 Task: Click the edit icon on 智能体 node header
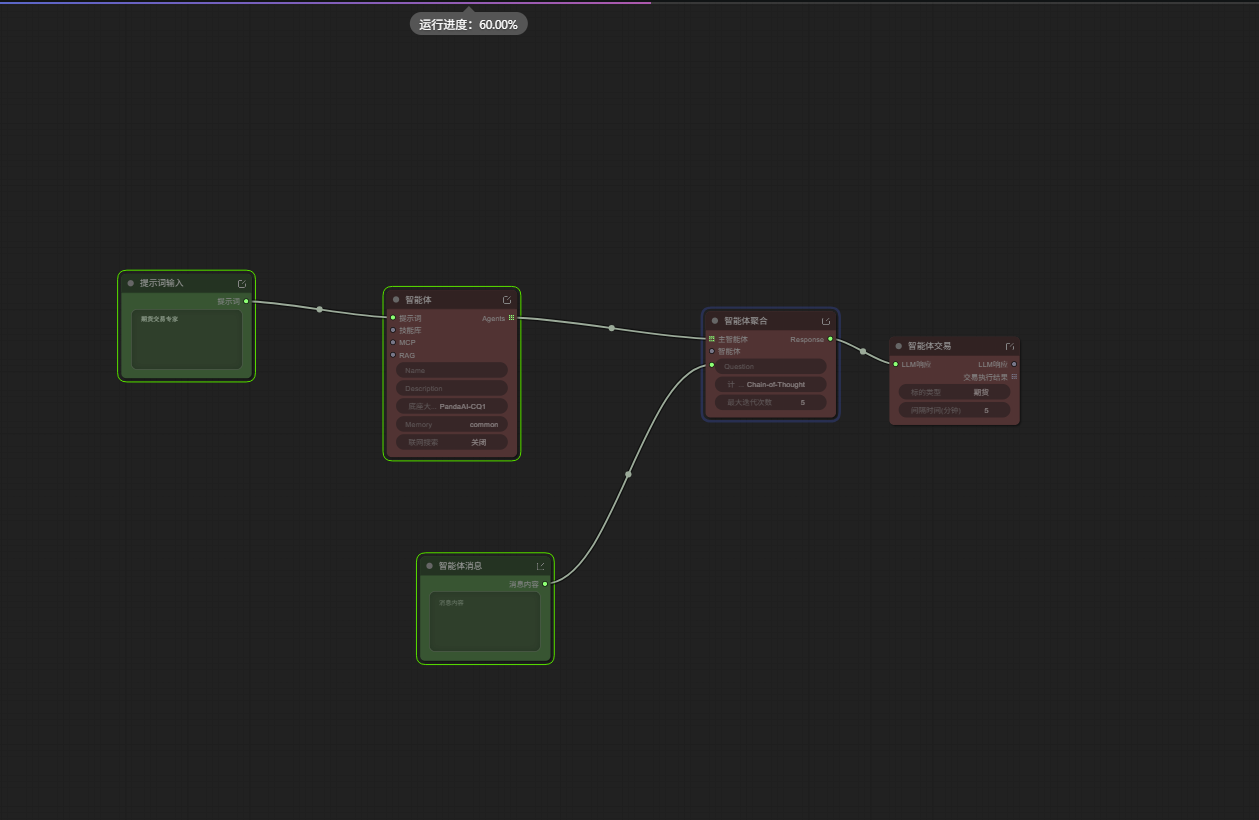pos(507,300)
